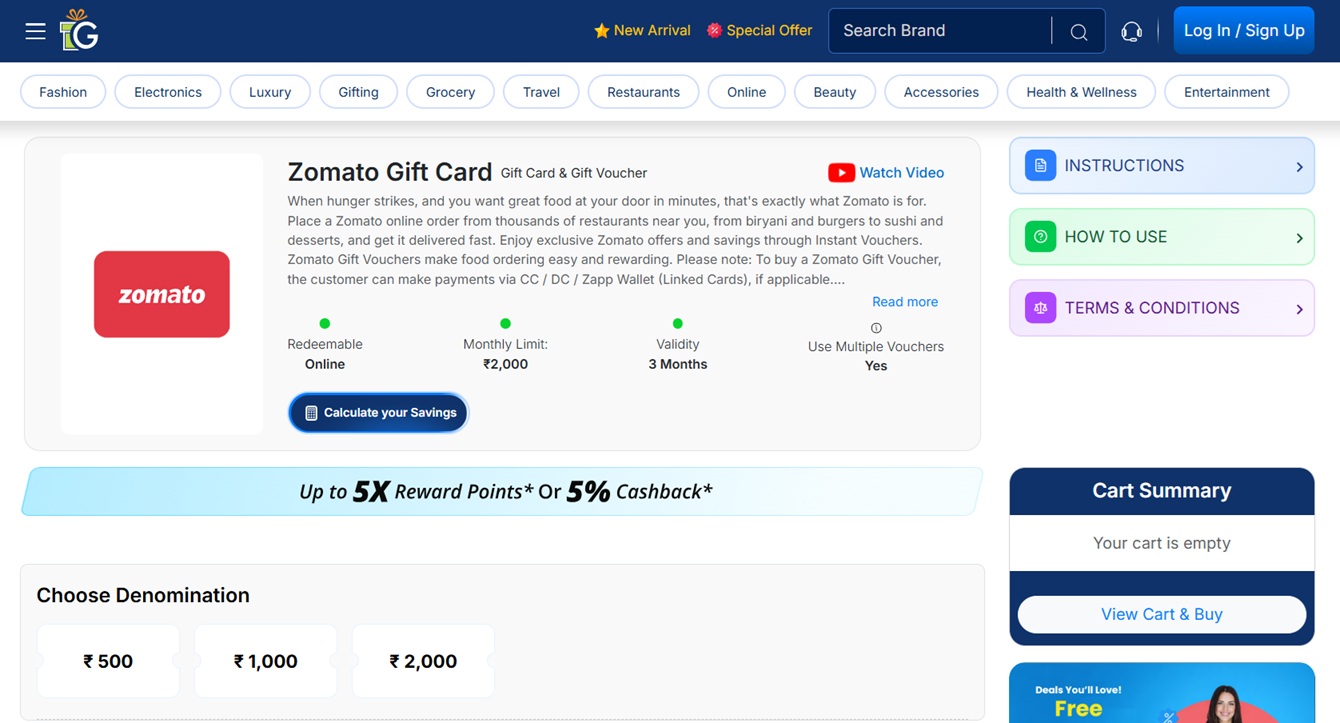Click the reward points cashback banner
The height and width of the screenshot is (723, 1340).
pyautogui.click(x=502, y=491)
